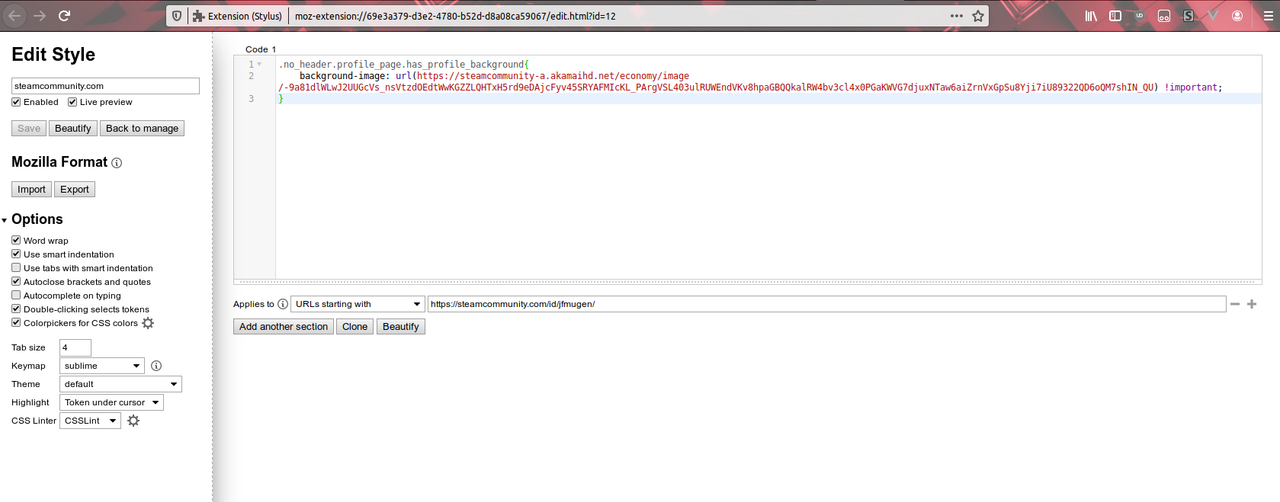Viewport: 1280px width, 502px height.
Task: Reload the page with the refresh icon
Action: pos(65,16)
